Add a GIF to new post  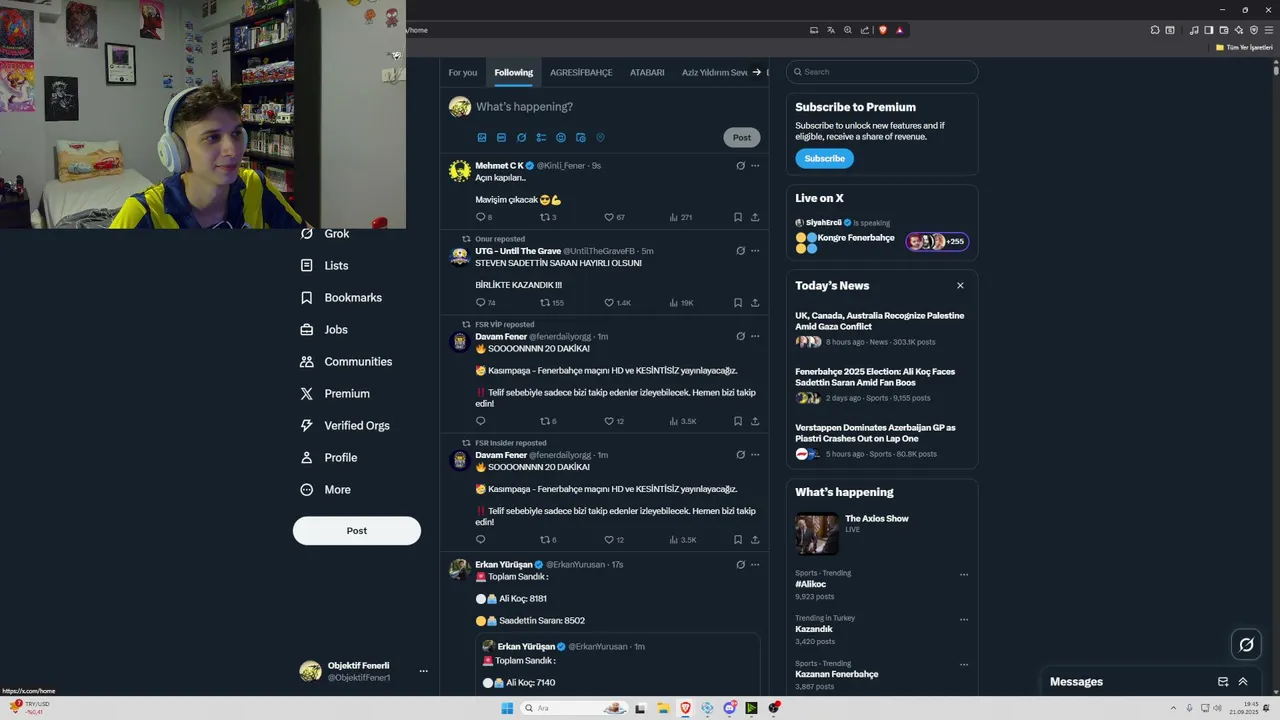point(502,138)
